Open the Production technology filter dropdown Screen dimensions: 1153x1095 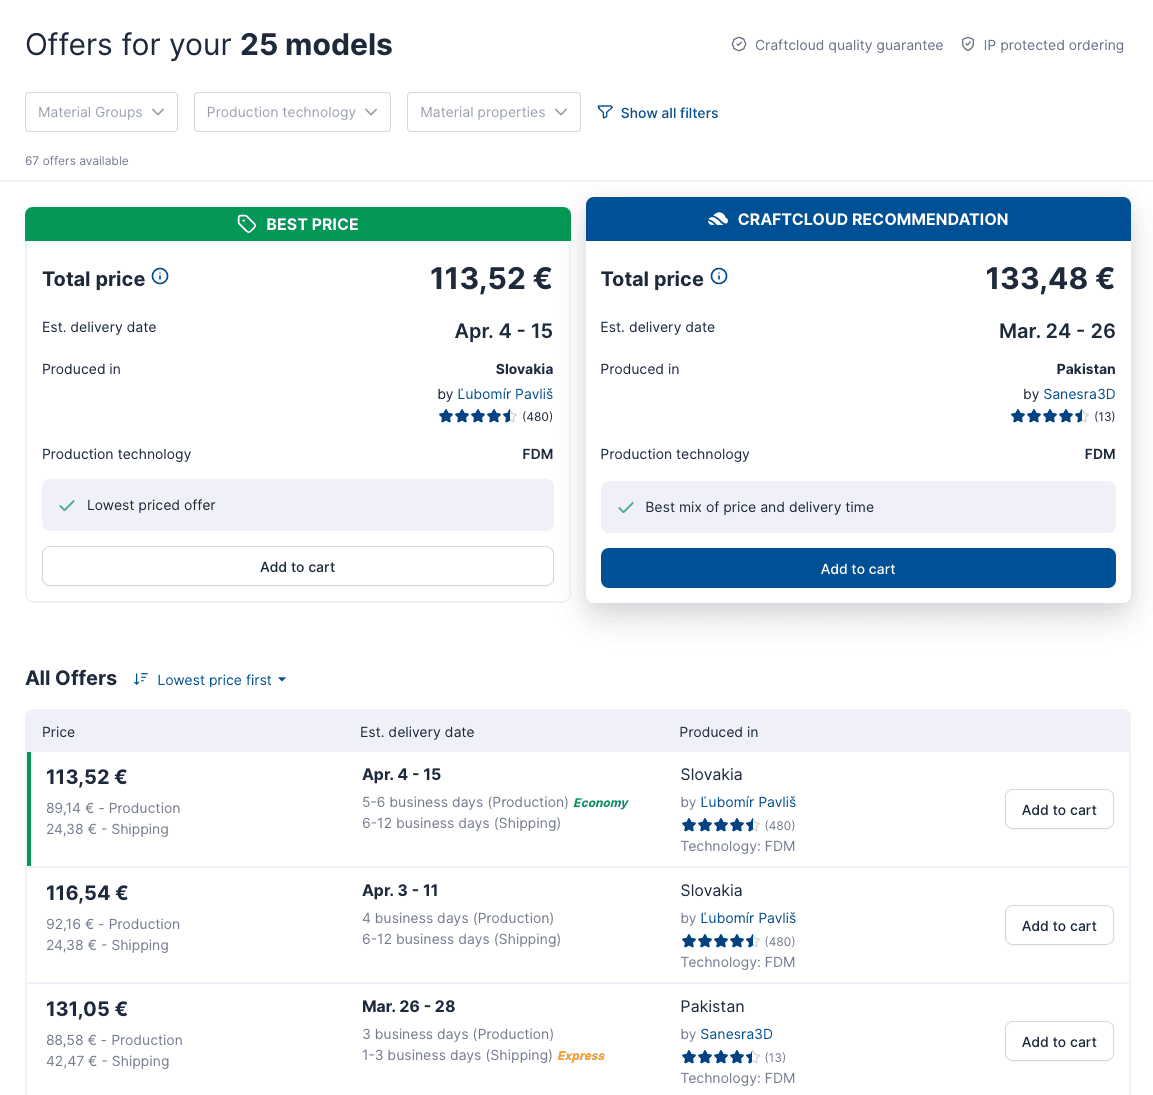click(x=292, y=112)
